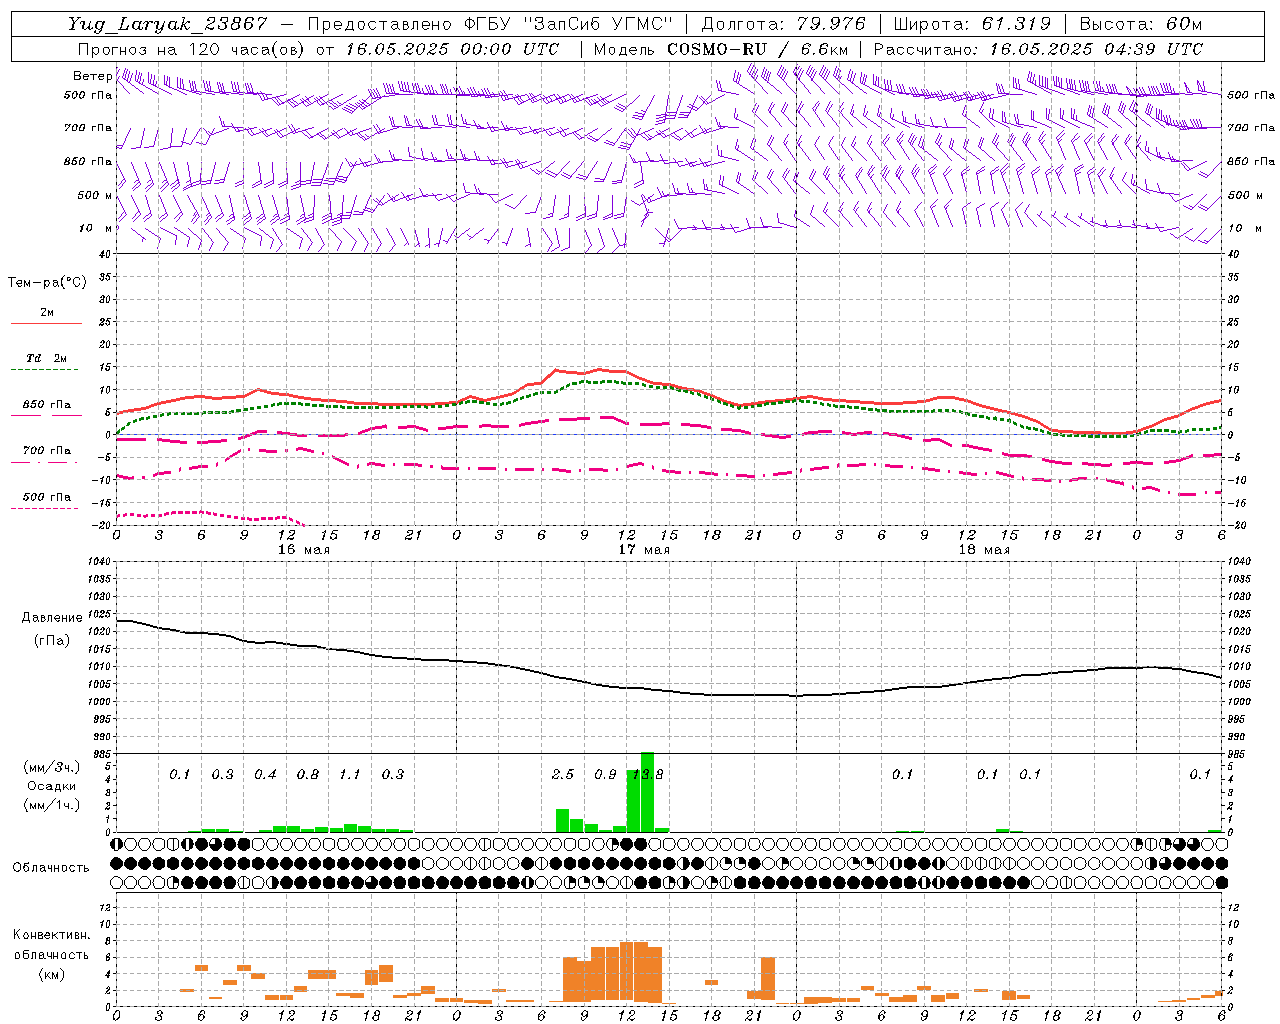The image size is (1280, 1024).
Task: Select the Осадки panel label
Action: click(51, 786)
